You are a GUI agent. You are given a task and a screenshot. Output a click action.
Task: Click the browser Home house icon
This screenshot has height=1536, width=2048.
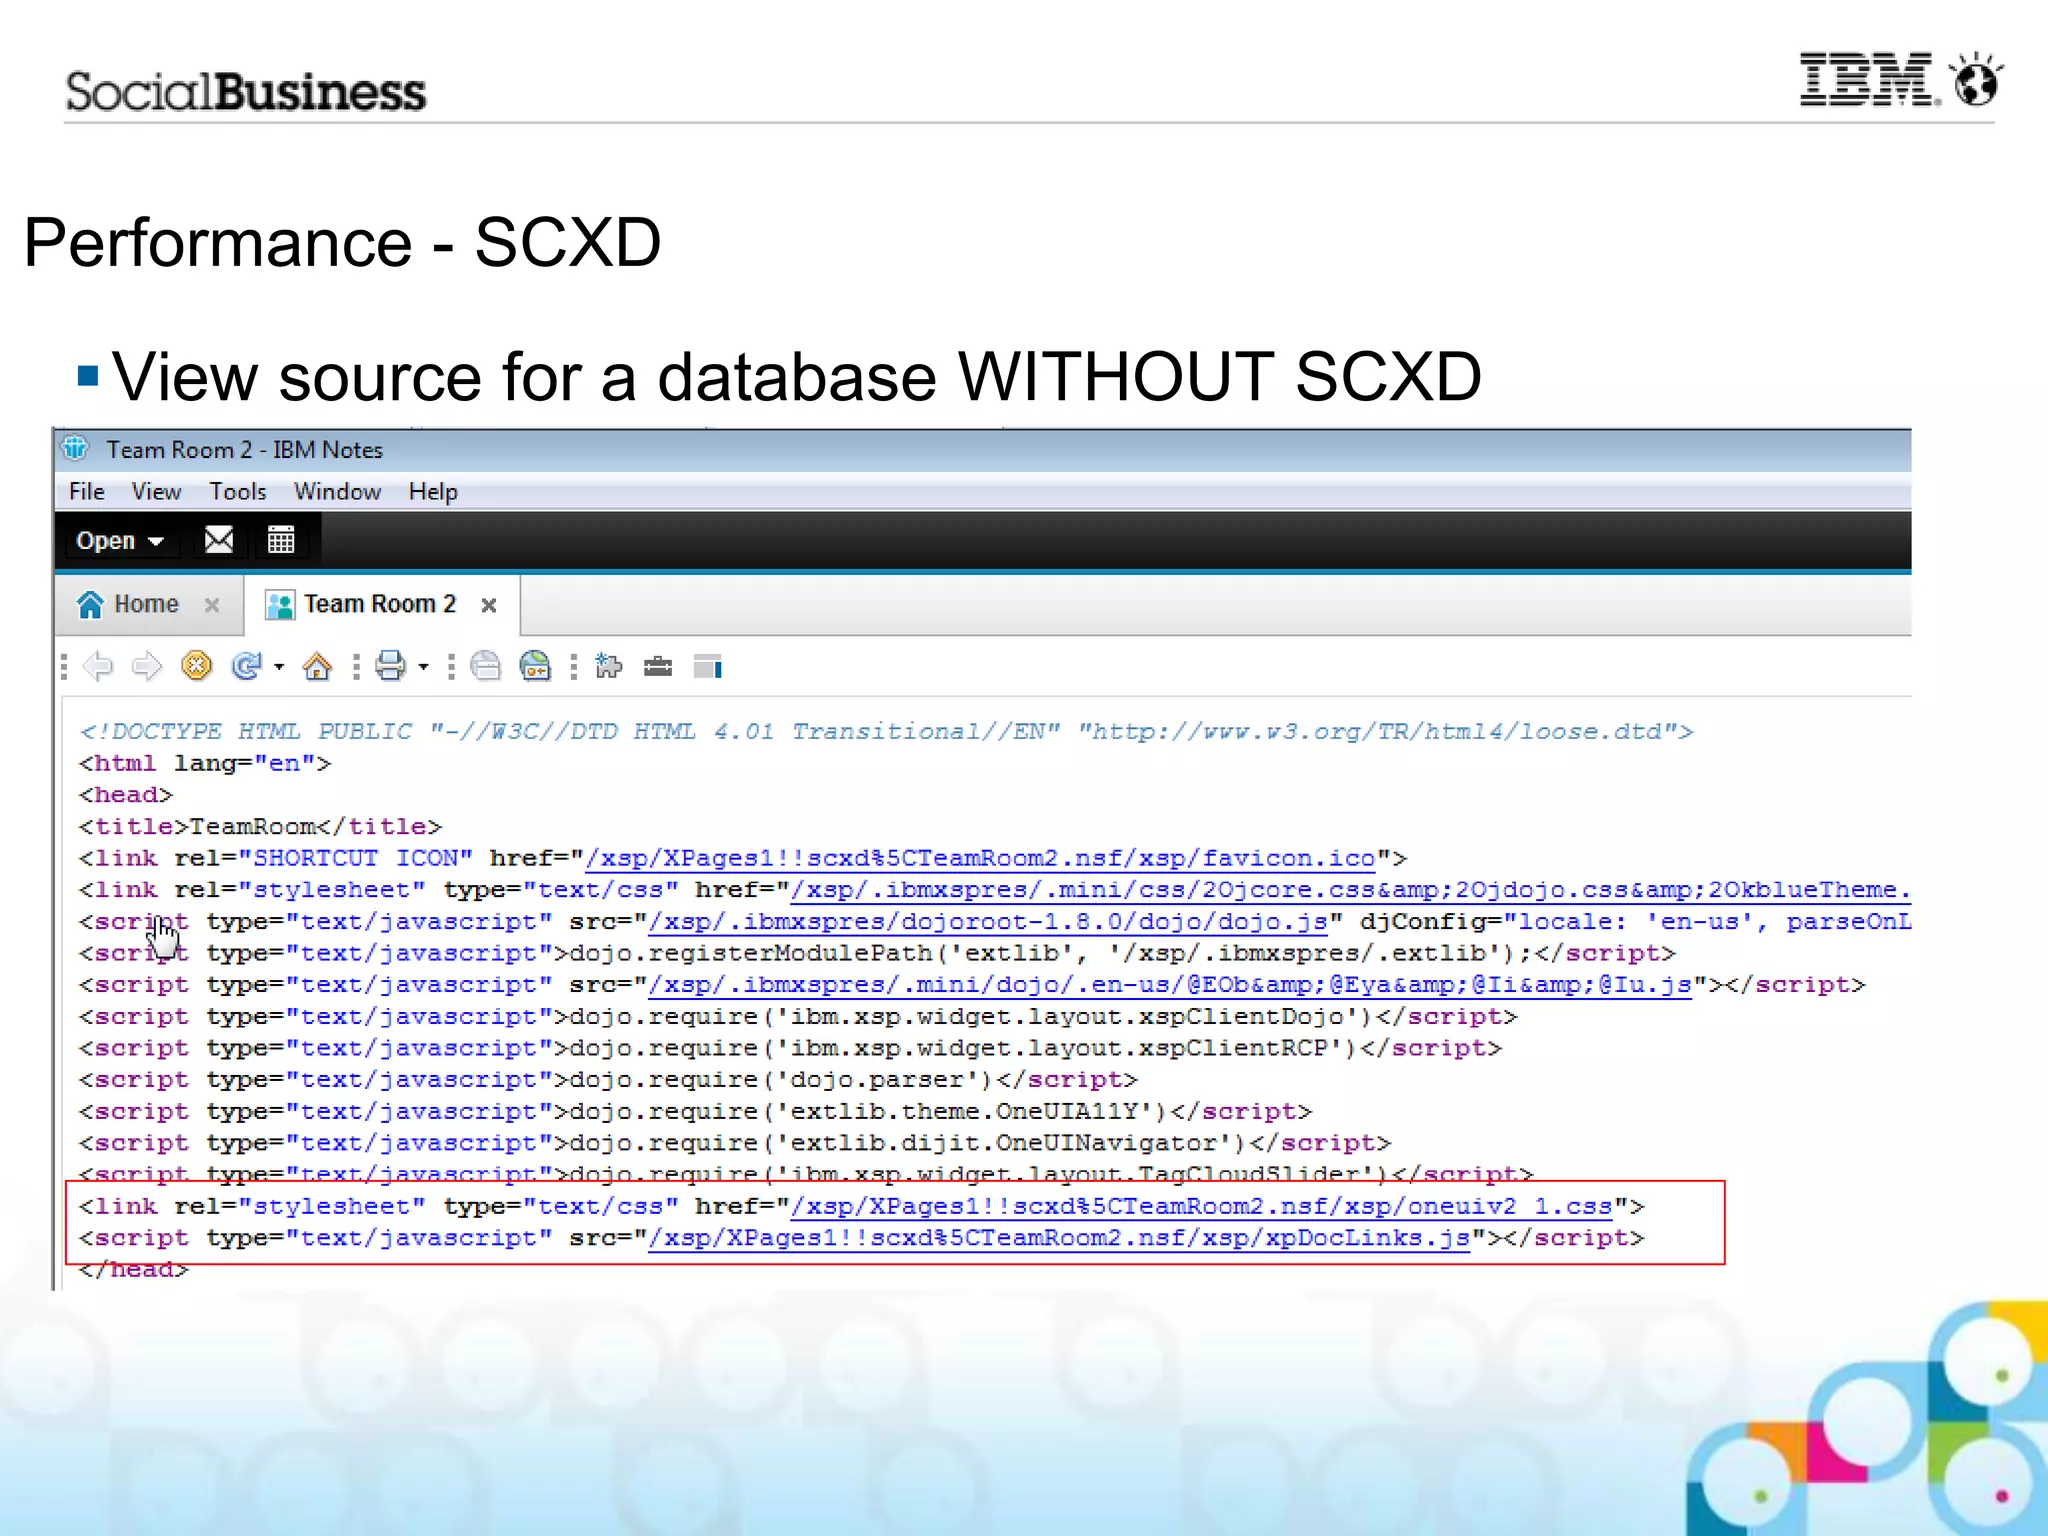[x=318, y=666]
